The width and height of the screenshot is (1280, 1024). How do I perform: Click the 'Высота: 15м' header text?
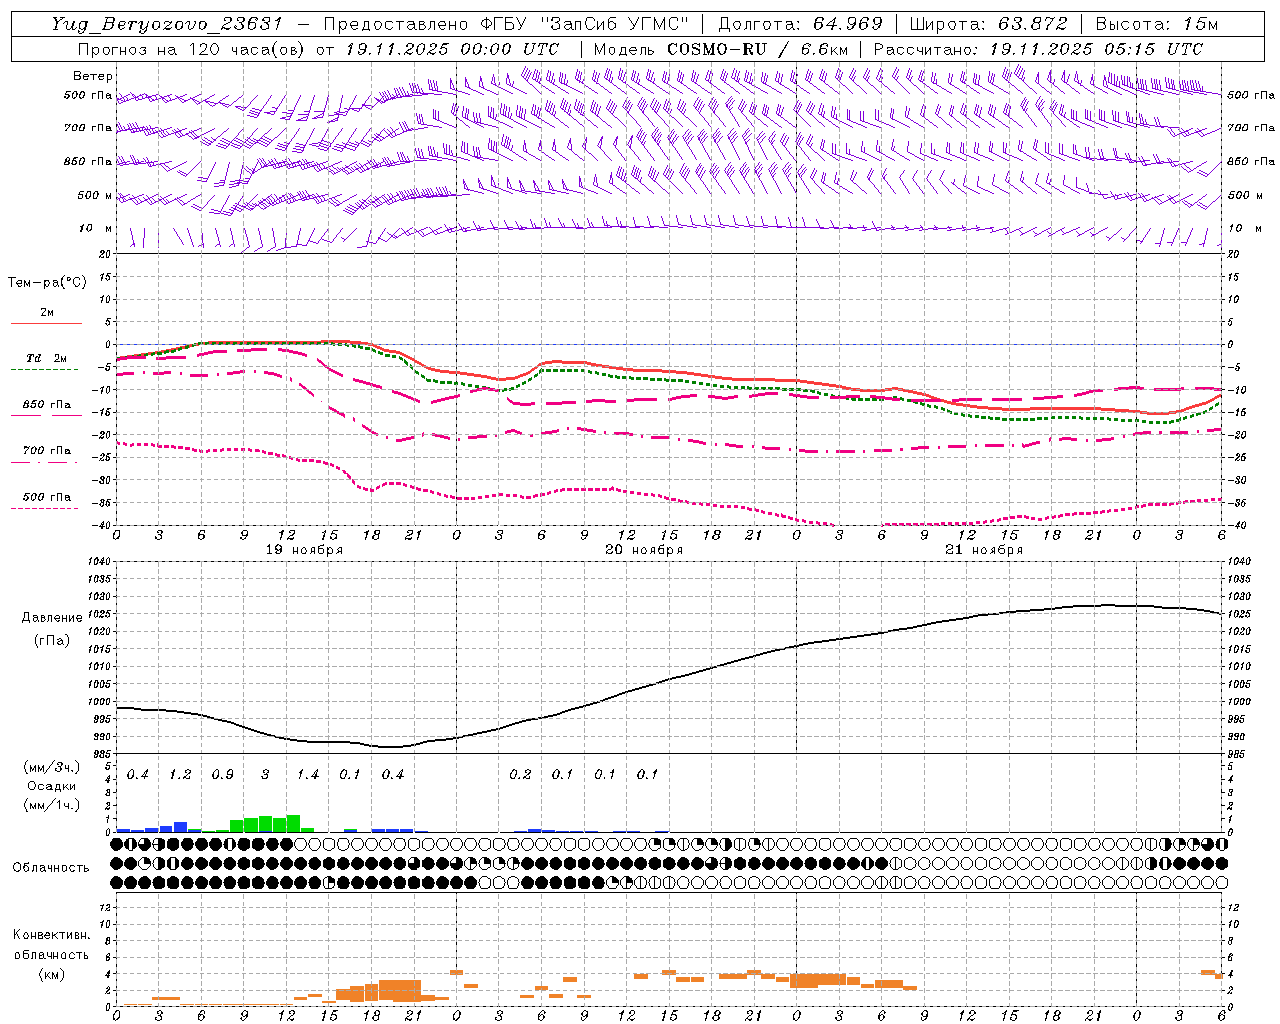(1157, 24)
